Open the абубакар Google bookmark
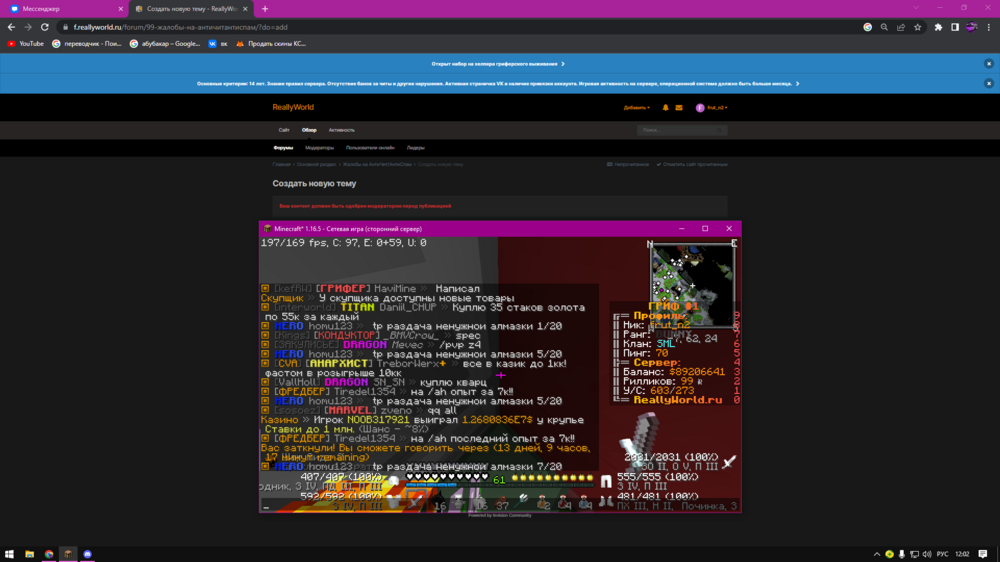1000x562 pixels. [165, 44]
